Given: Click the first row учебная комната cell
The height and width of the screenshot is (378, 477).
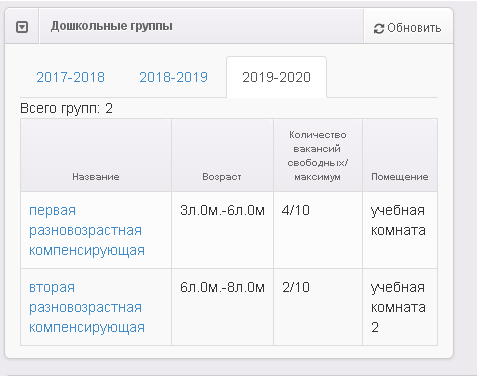Looking at the screenshot, I should click(x=400, y=230).
